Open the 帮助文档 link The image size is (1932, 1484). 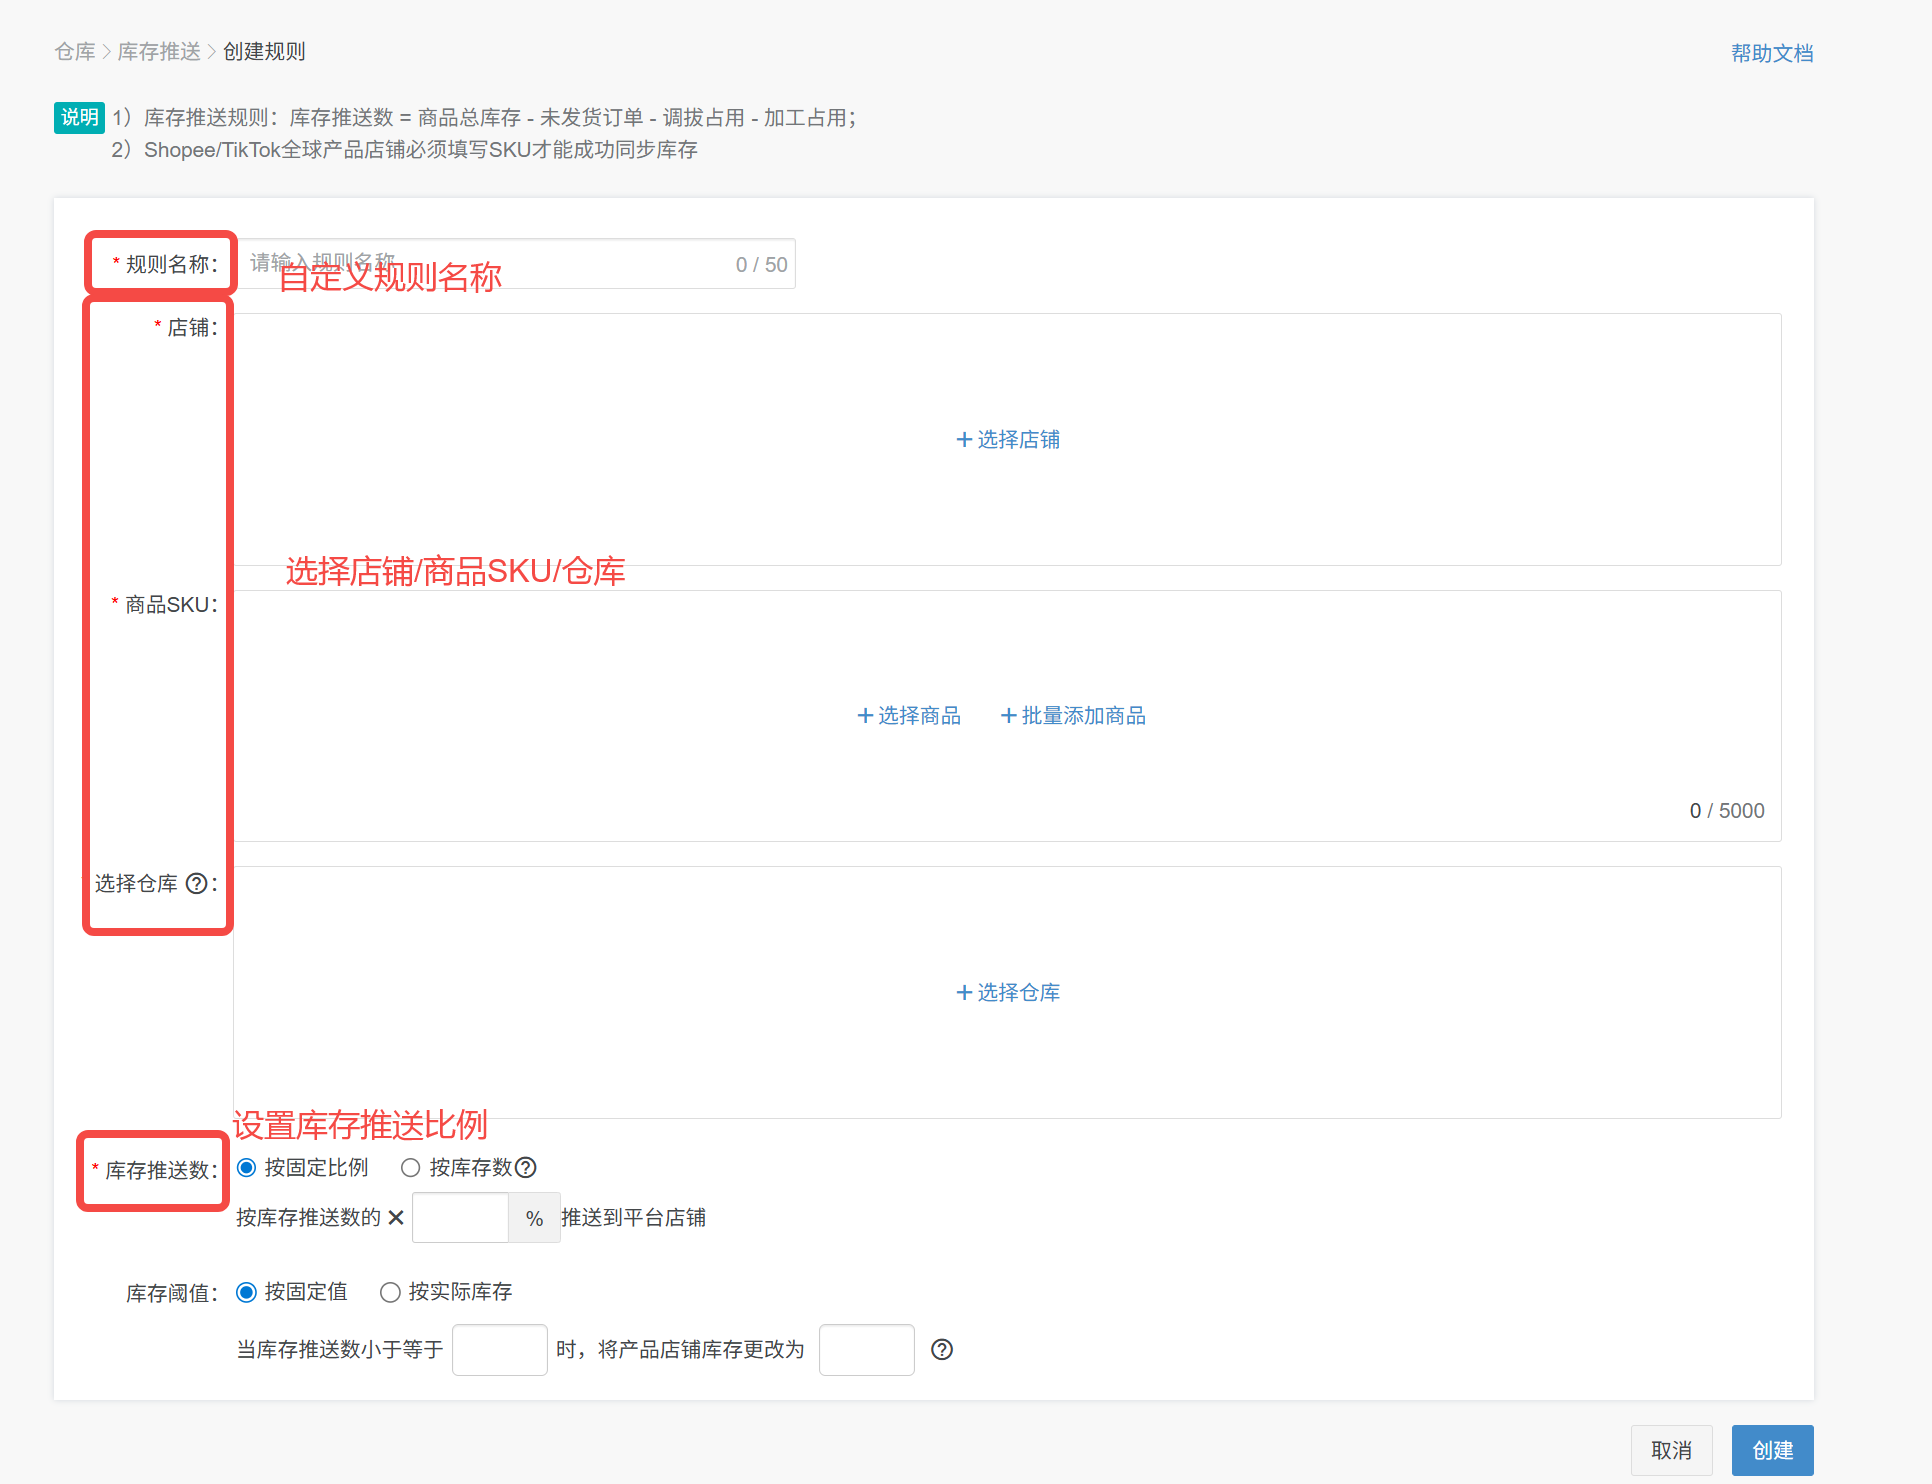1771,53
